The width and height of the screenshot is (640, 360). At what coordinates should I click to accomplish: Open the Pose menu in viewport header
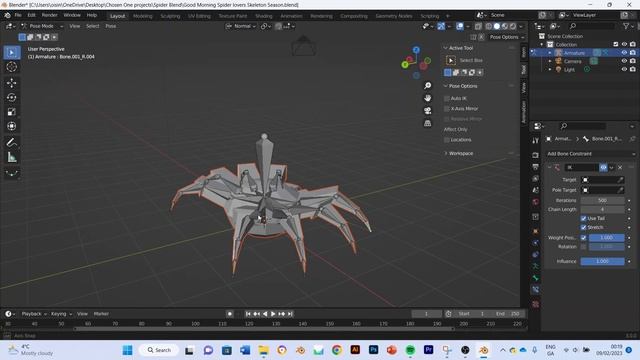coord(111,26)
